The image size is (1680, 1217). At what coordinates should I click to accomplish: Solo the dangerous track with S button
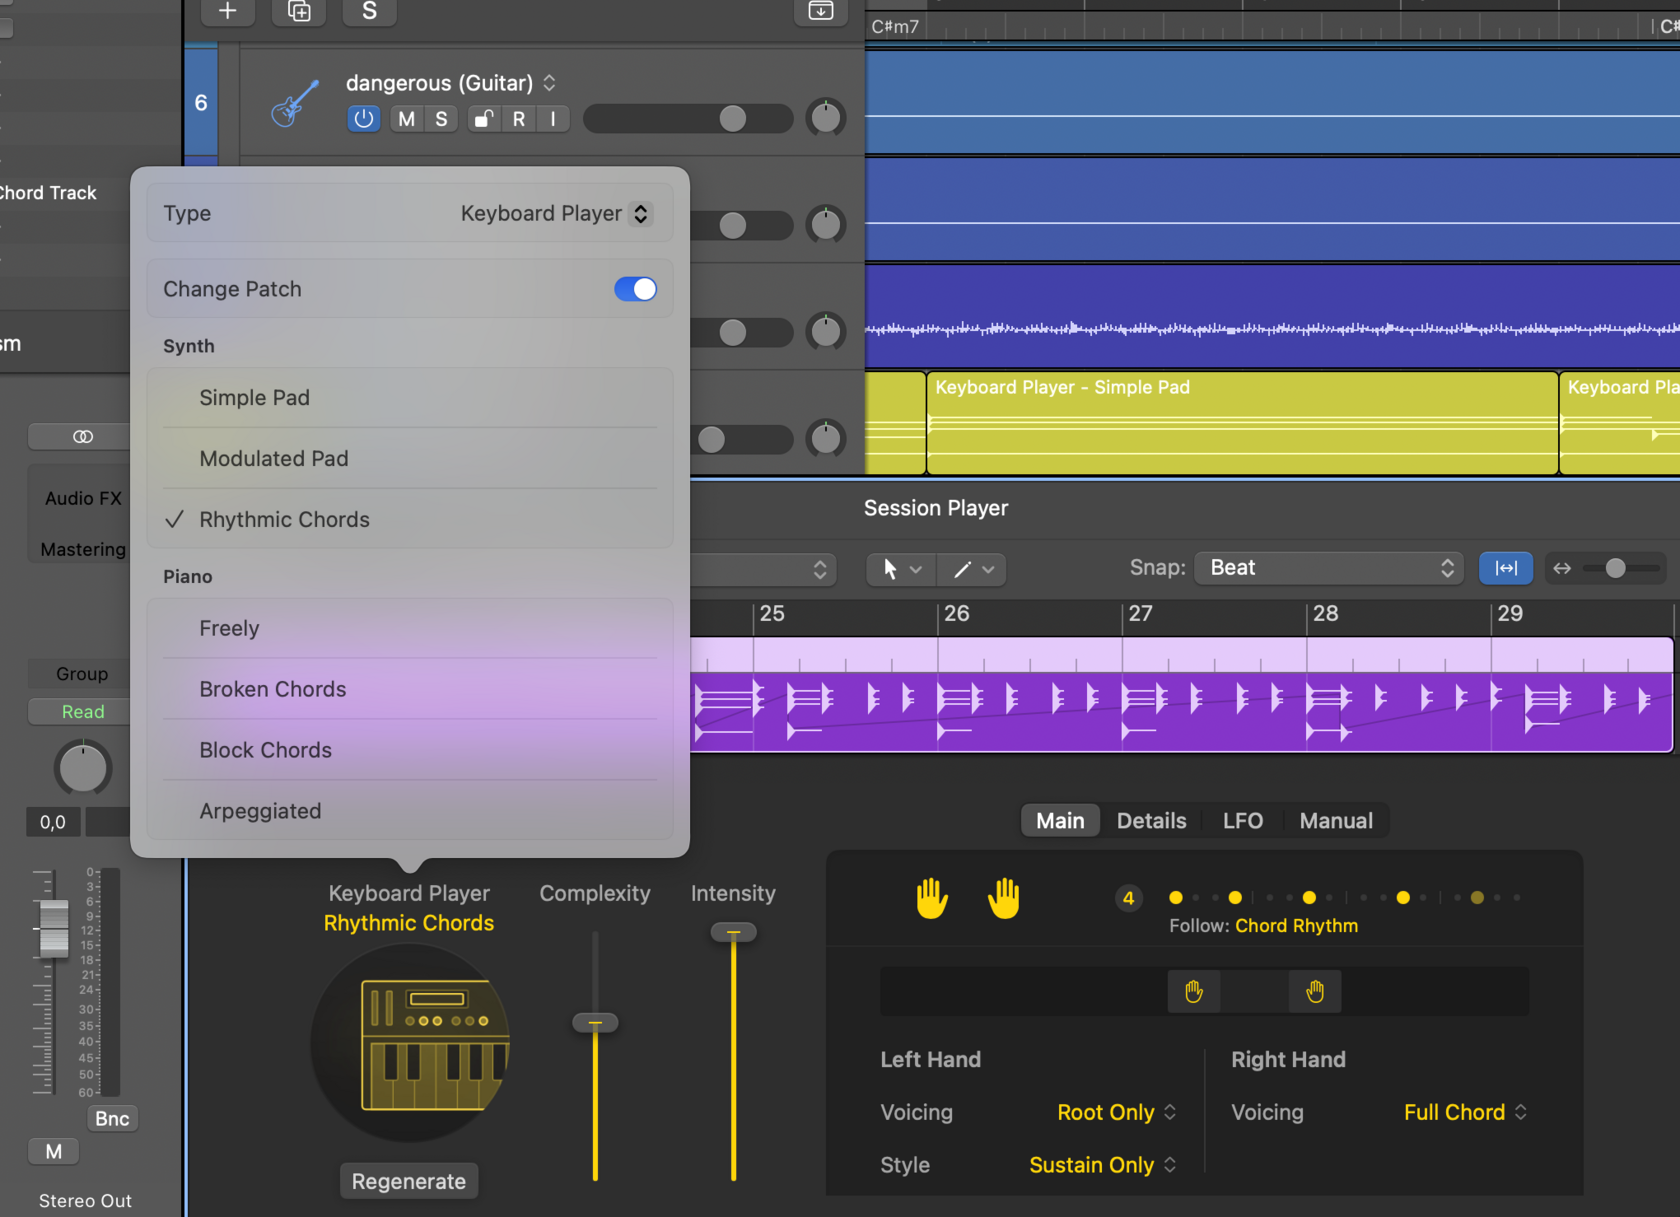coord(439,118)
